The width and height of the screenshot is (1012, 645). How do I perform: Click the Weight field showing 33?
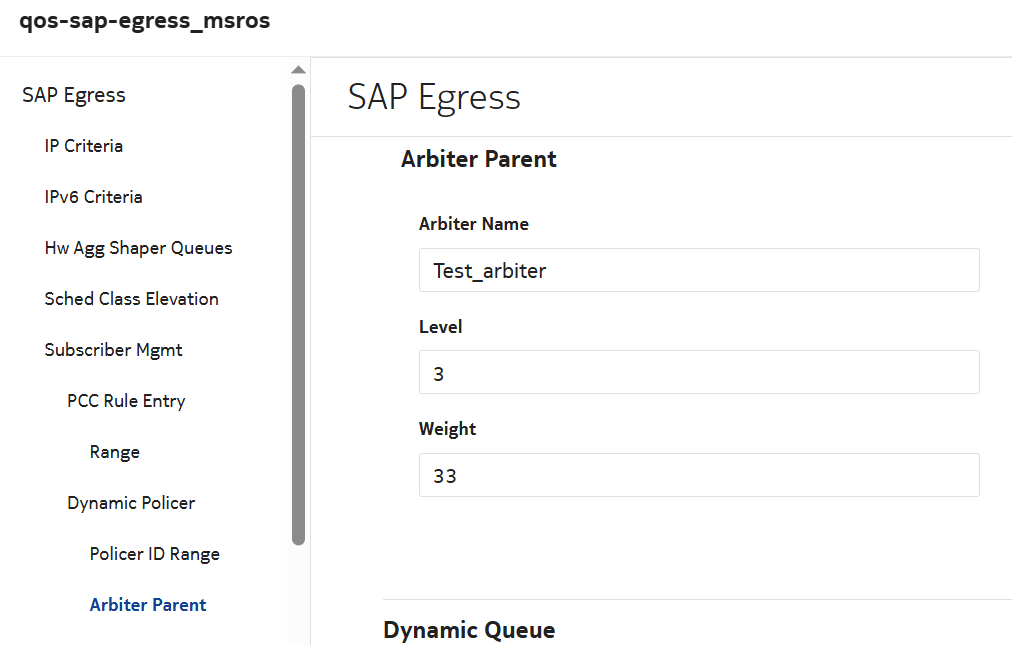tap(698, 475)
